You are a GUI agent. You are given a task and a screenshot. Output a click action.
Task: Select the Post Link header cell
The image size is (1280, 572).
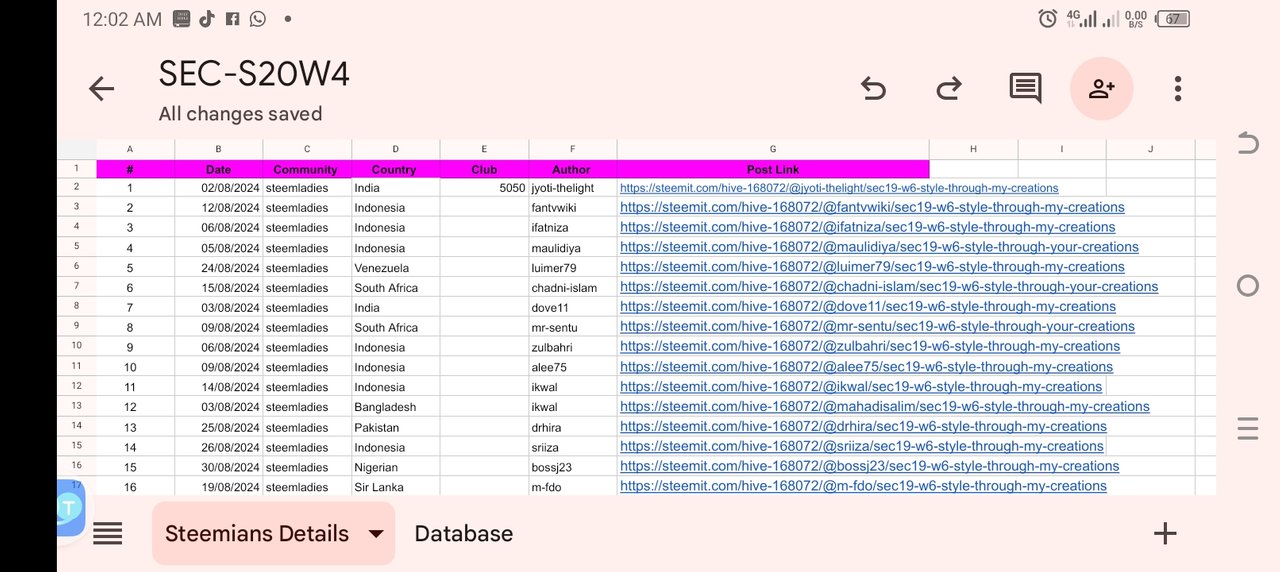tap(773, 169)
